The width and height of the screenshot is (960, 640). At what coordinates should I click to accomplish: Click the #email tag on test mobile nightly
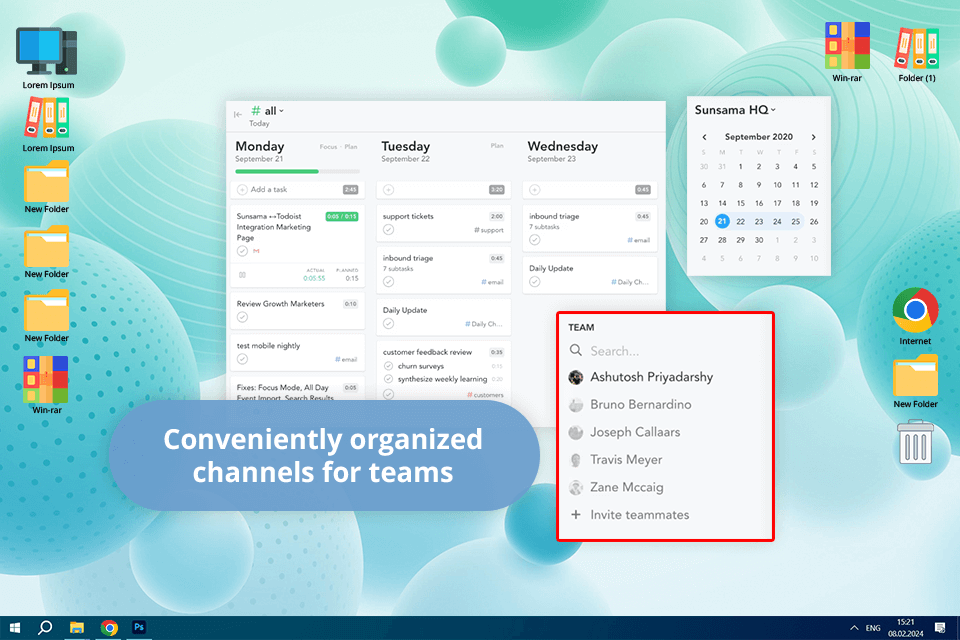[346, 360]
